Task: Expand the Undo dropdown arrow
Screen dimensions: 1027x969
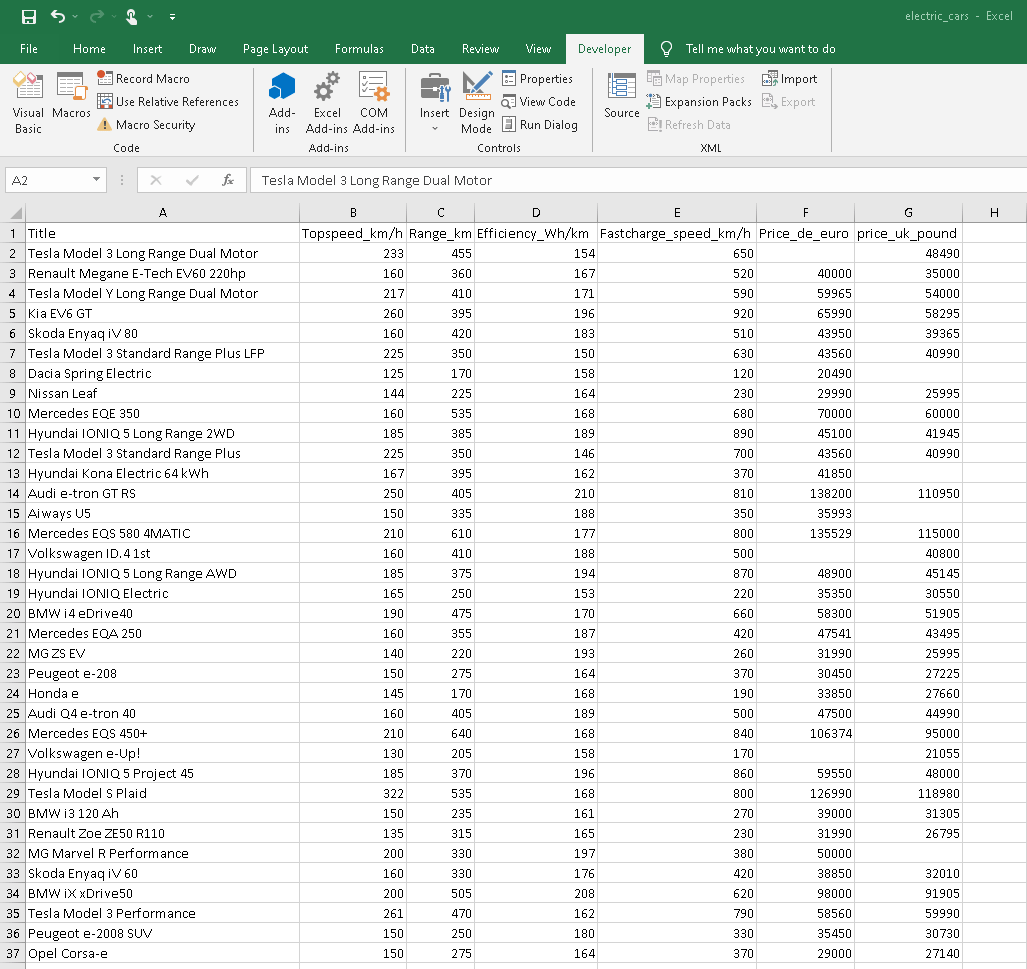Action: [73, 15]
